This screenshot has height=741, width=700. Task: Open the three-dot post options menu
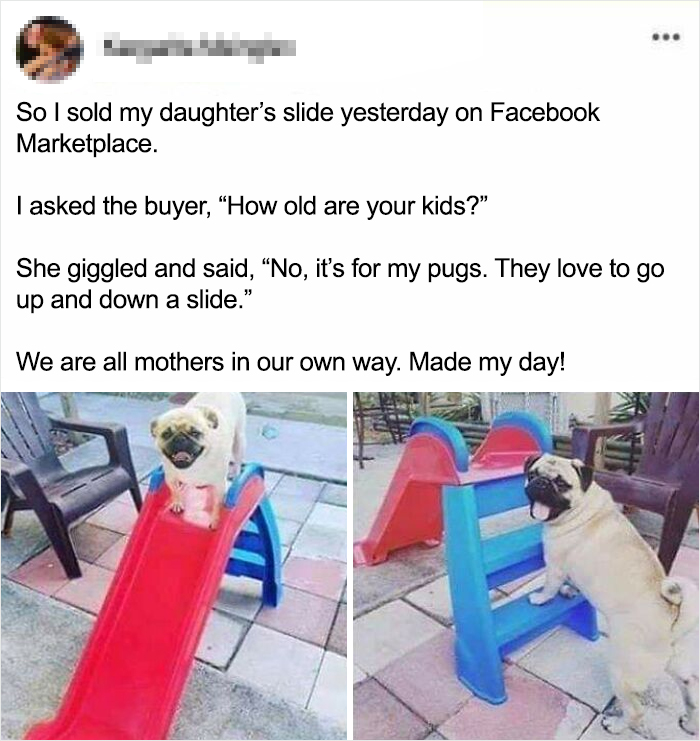(666, 36)
